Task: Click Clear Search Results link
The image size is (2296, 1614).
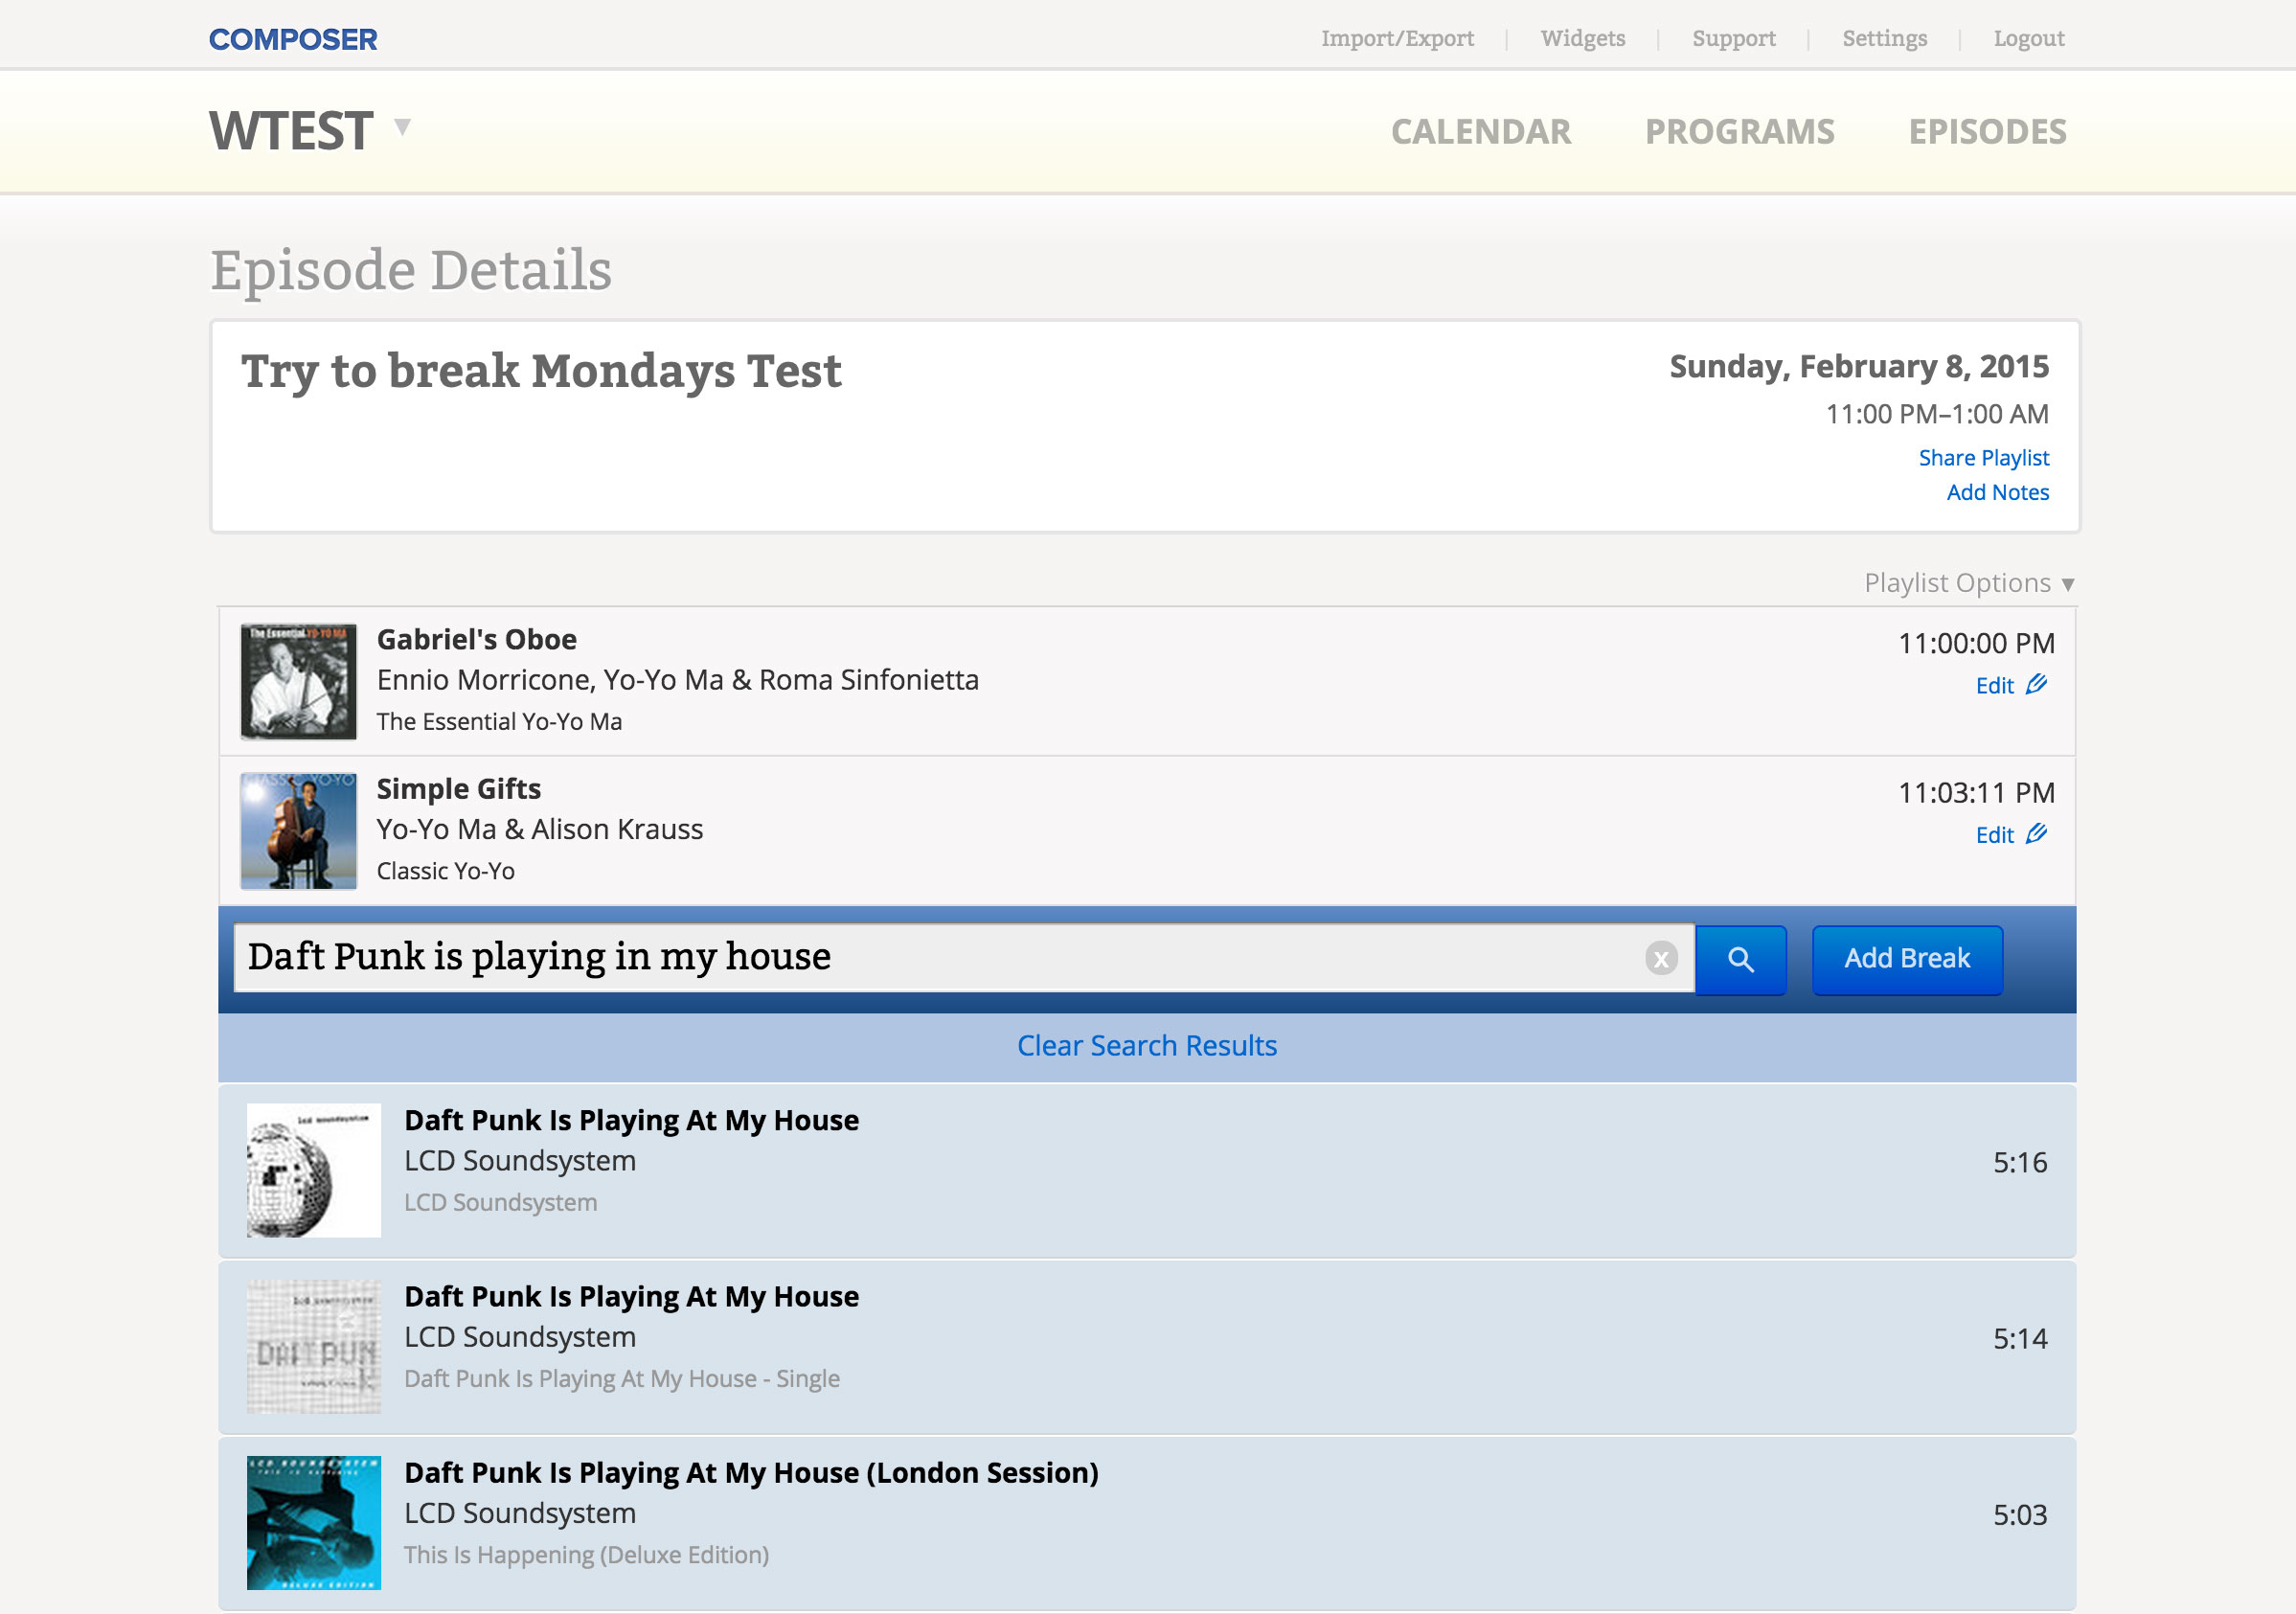Action: tap(1146, 1045)
